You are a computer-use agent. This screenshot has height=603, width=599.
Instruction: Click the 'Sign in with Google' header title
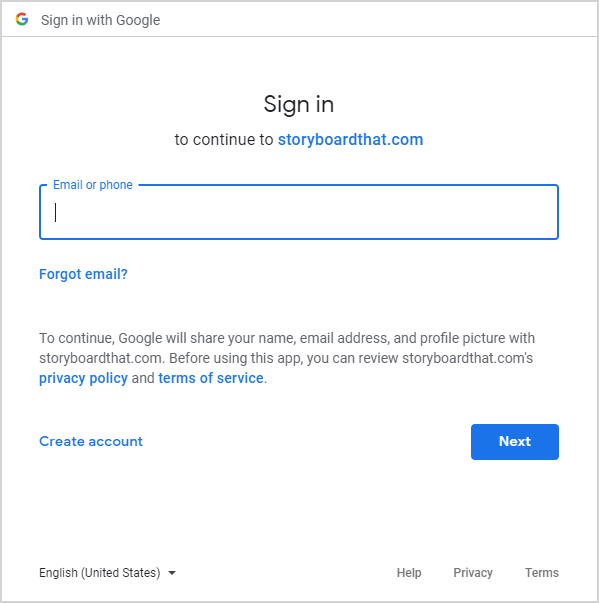click(x=100, y=20)
